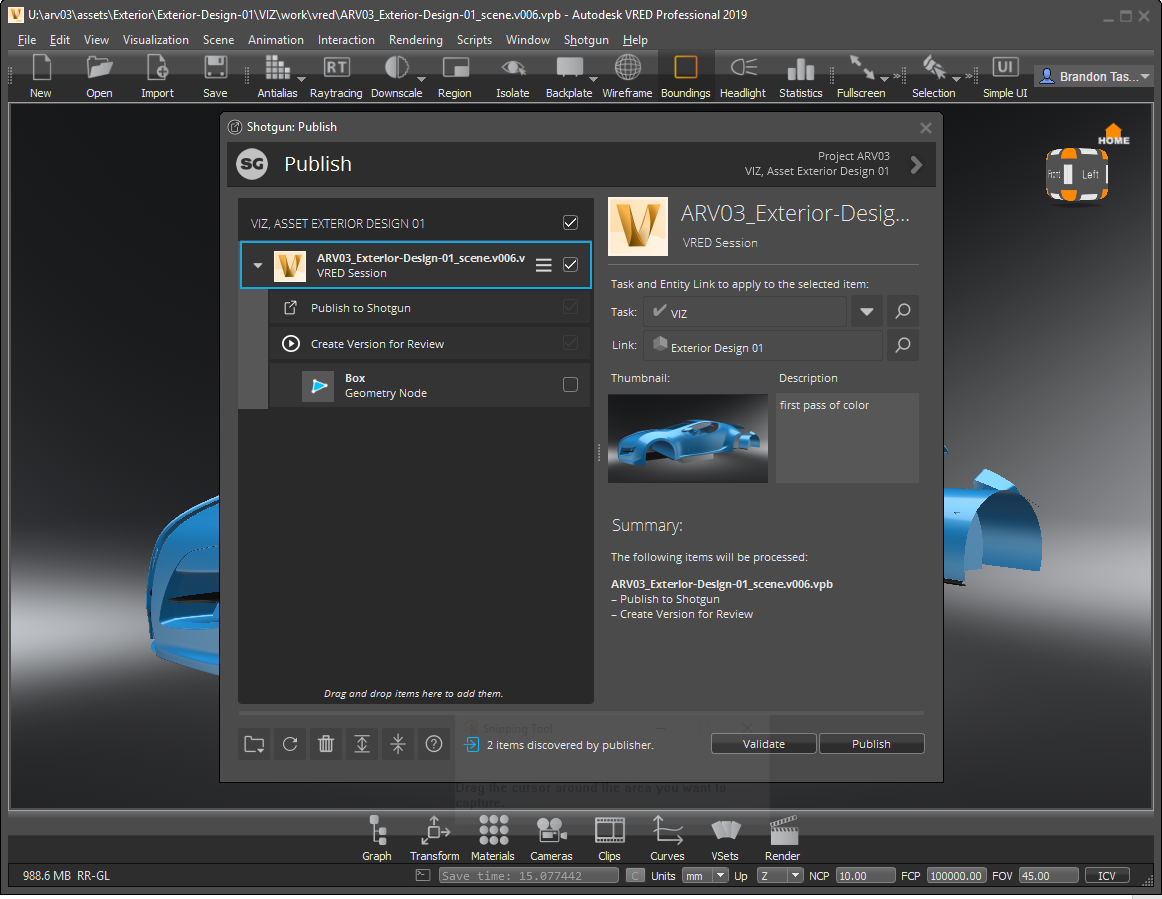The width and height of the screenshot is (1162, 899).
Task: Collapse the VRED Session tree item
Action: (x=257, y=265)
